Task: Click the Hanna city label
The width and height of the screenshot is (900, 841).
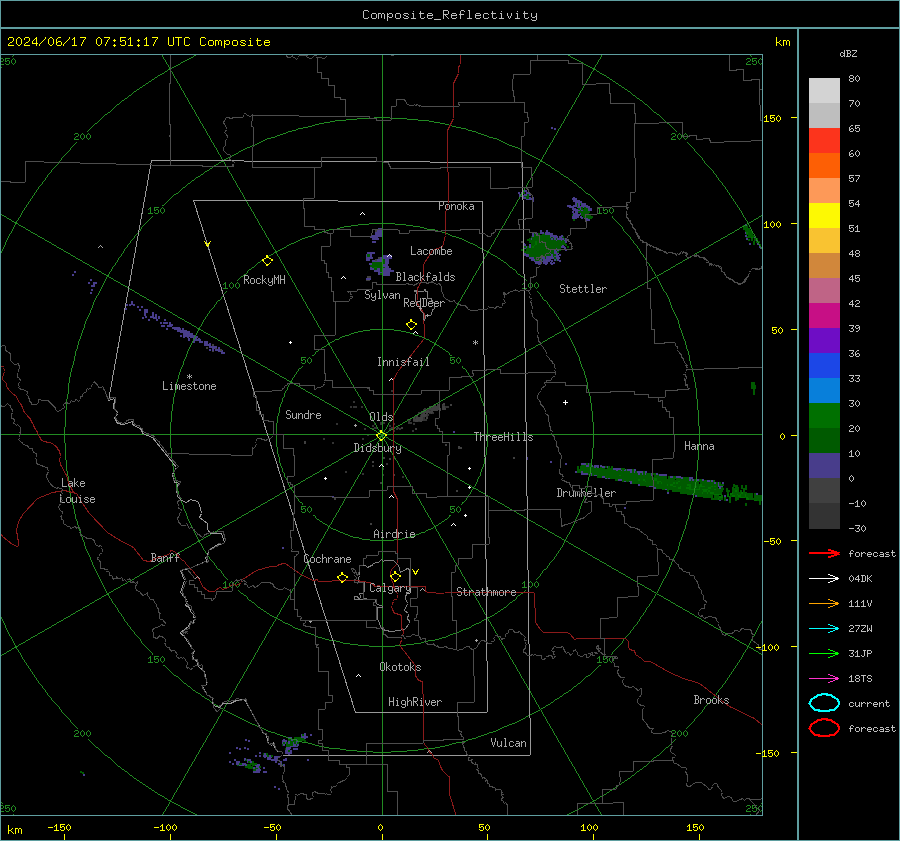Action: 699,446
